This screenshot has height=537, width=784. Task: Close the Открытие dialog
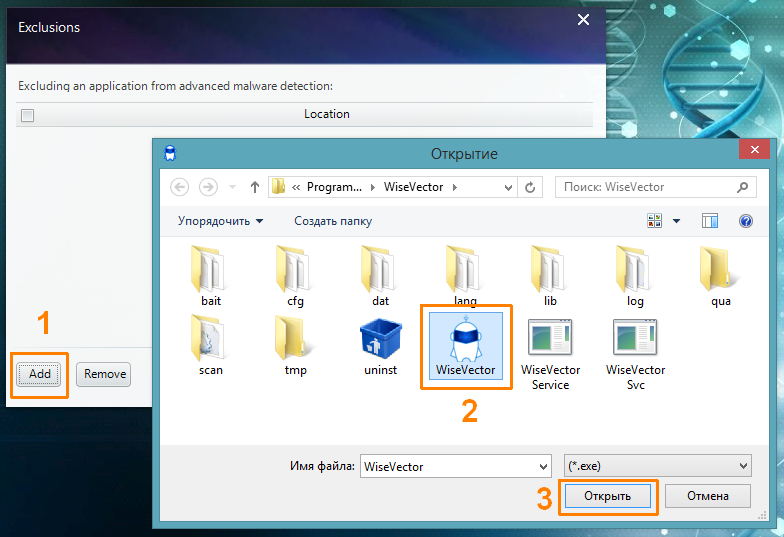pos(754,149)
